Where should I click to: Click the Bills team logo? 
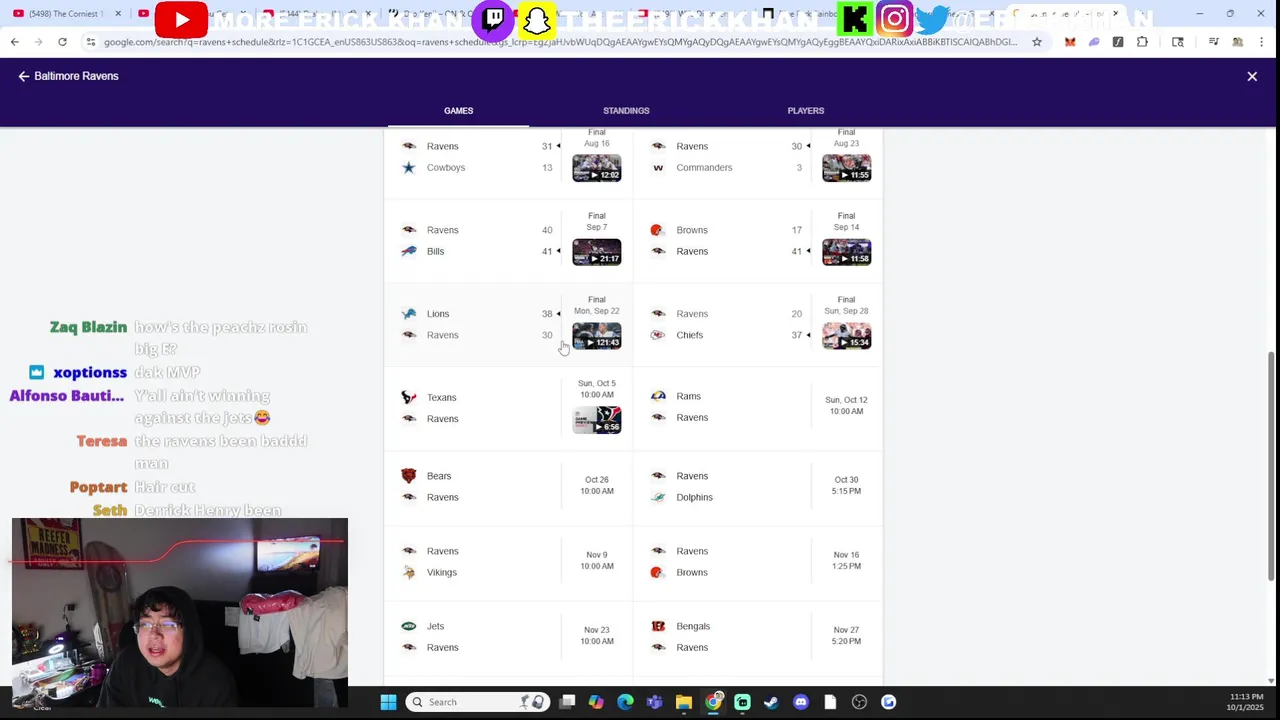408,251
